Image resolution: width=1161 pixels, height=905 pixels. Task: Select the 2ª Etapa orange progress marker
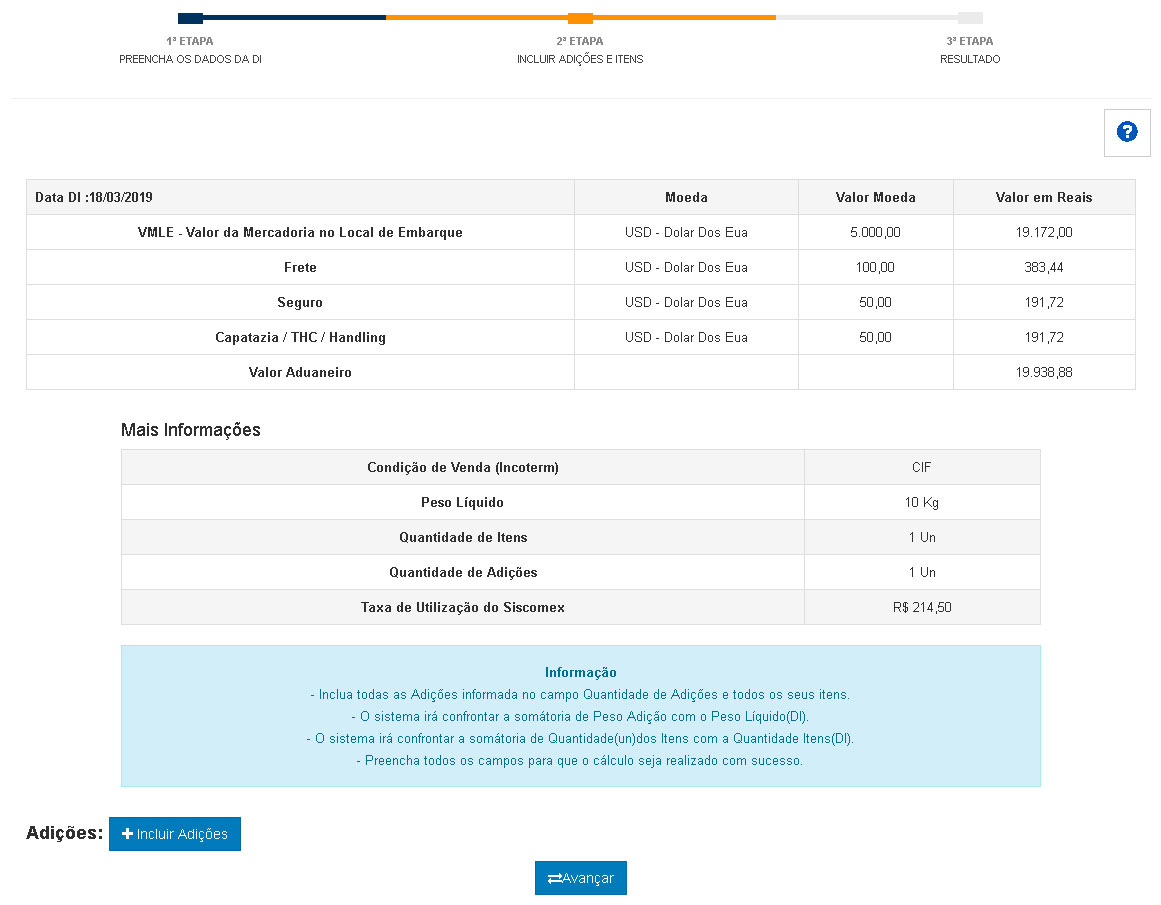pos(581,17)
